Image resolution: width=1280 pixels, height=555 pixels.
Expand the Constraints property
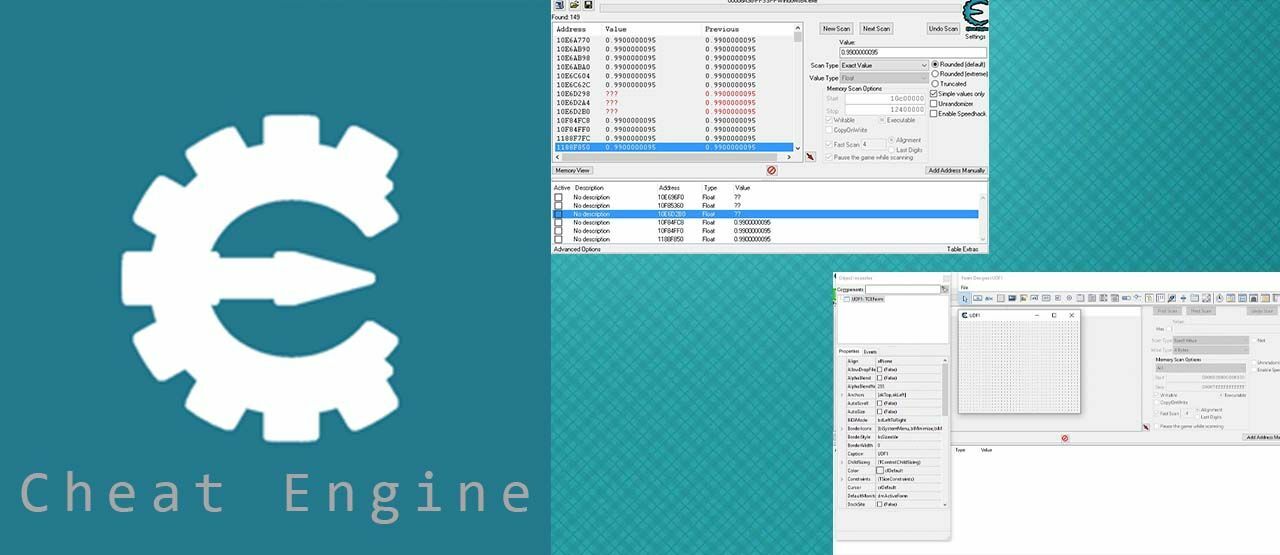point(842,479)
